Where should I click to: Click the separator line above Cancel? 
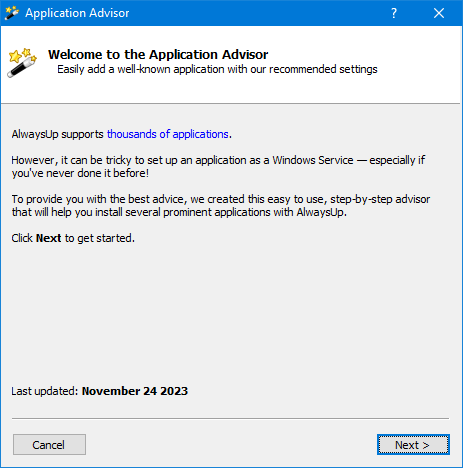tap(230, 418)
